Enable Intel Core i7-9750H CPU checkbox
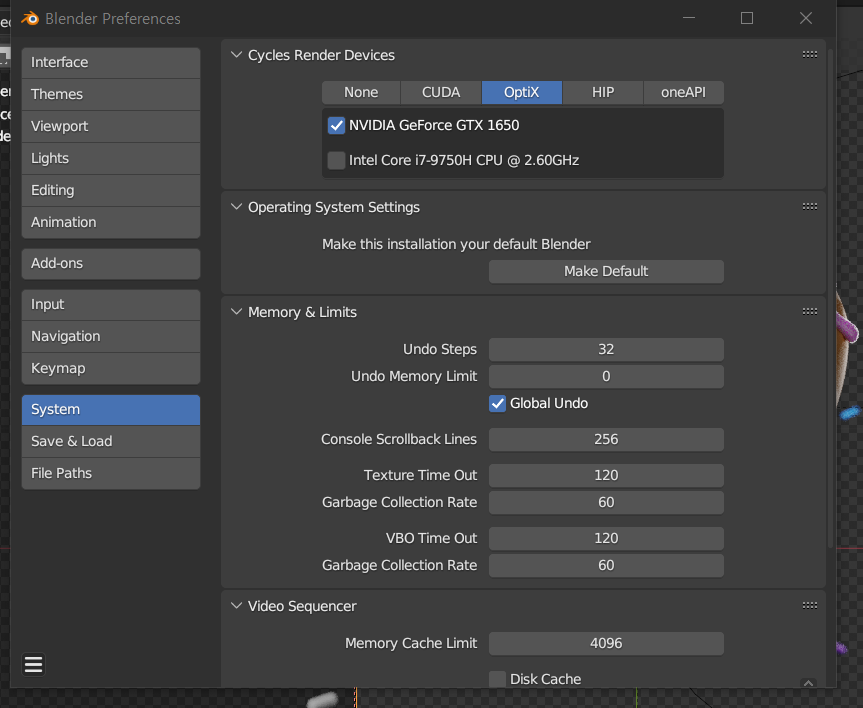863x708 pixels. pyautogui.click(x=336, y=161)
